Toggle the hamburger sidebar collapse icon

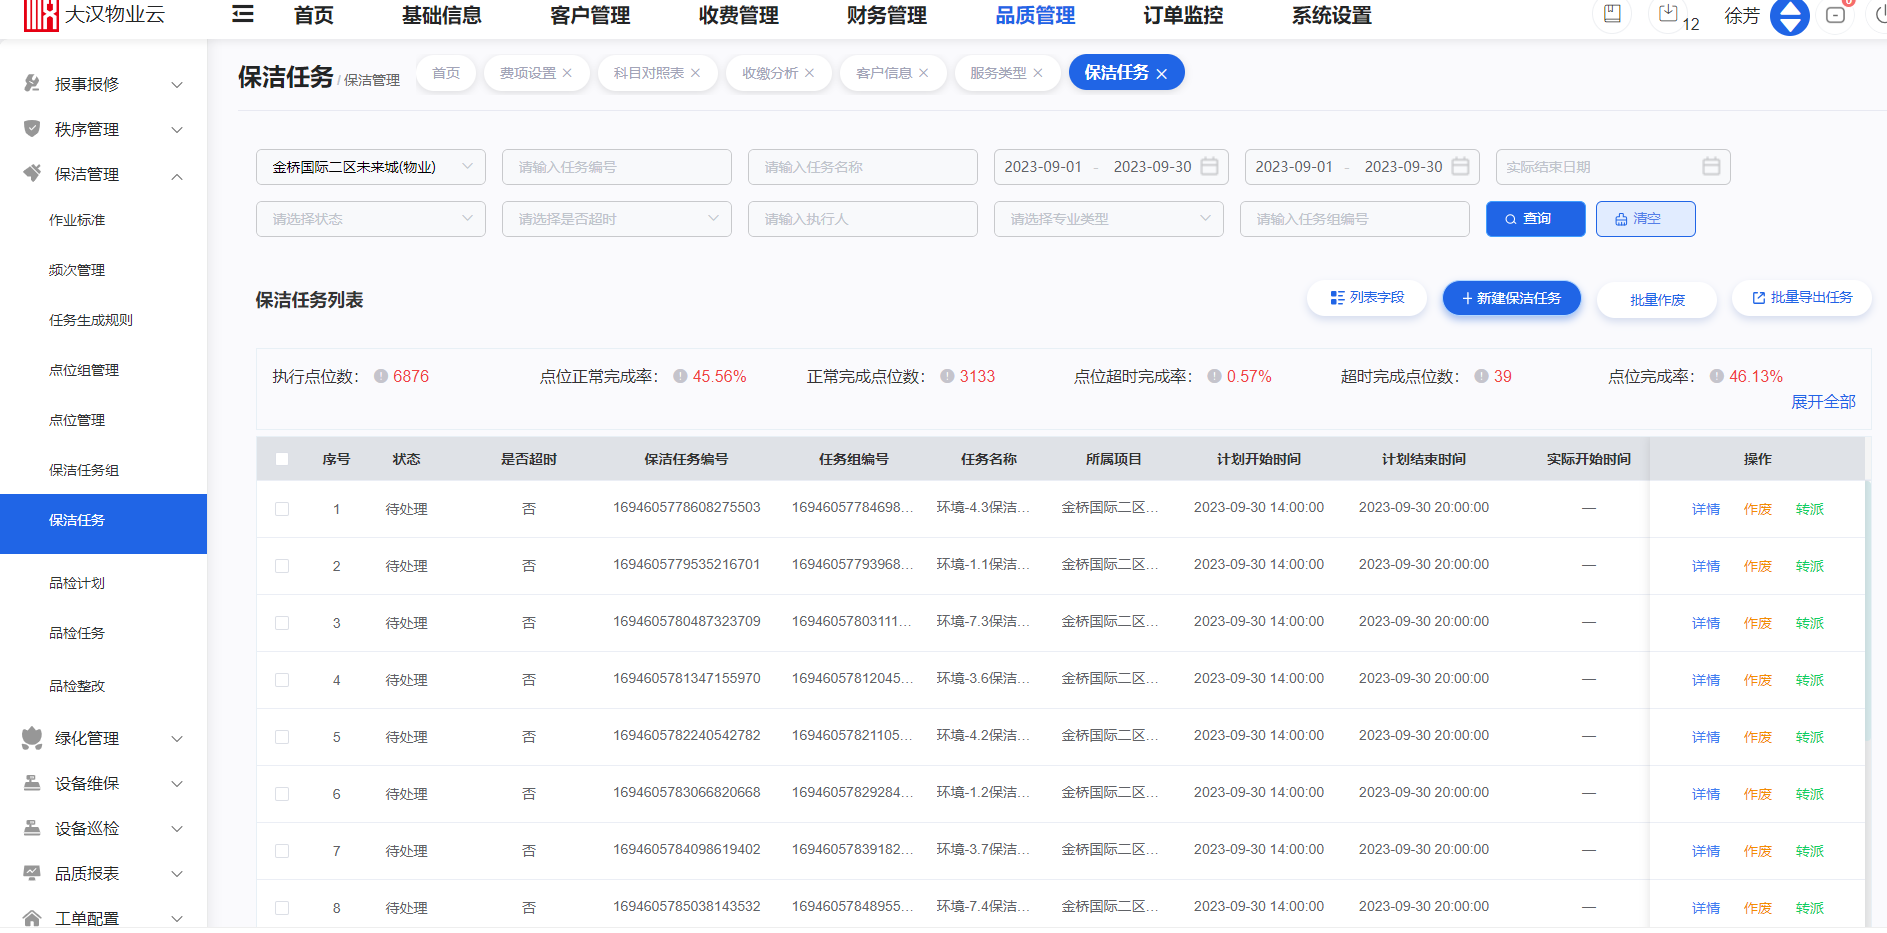pyautogui.click(x=242, y=14)
